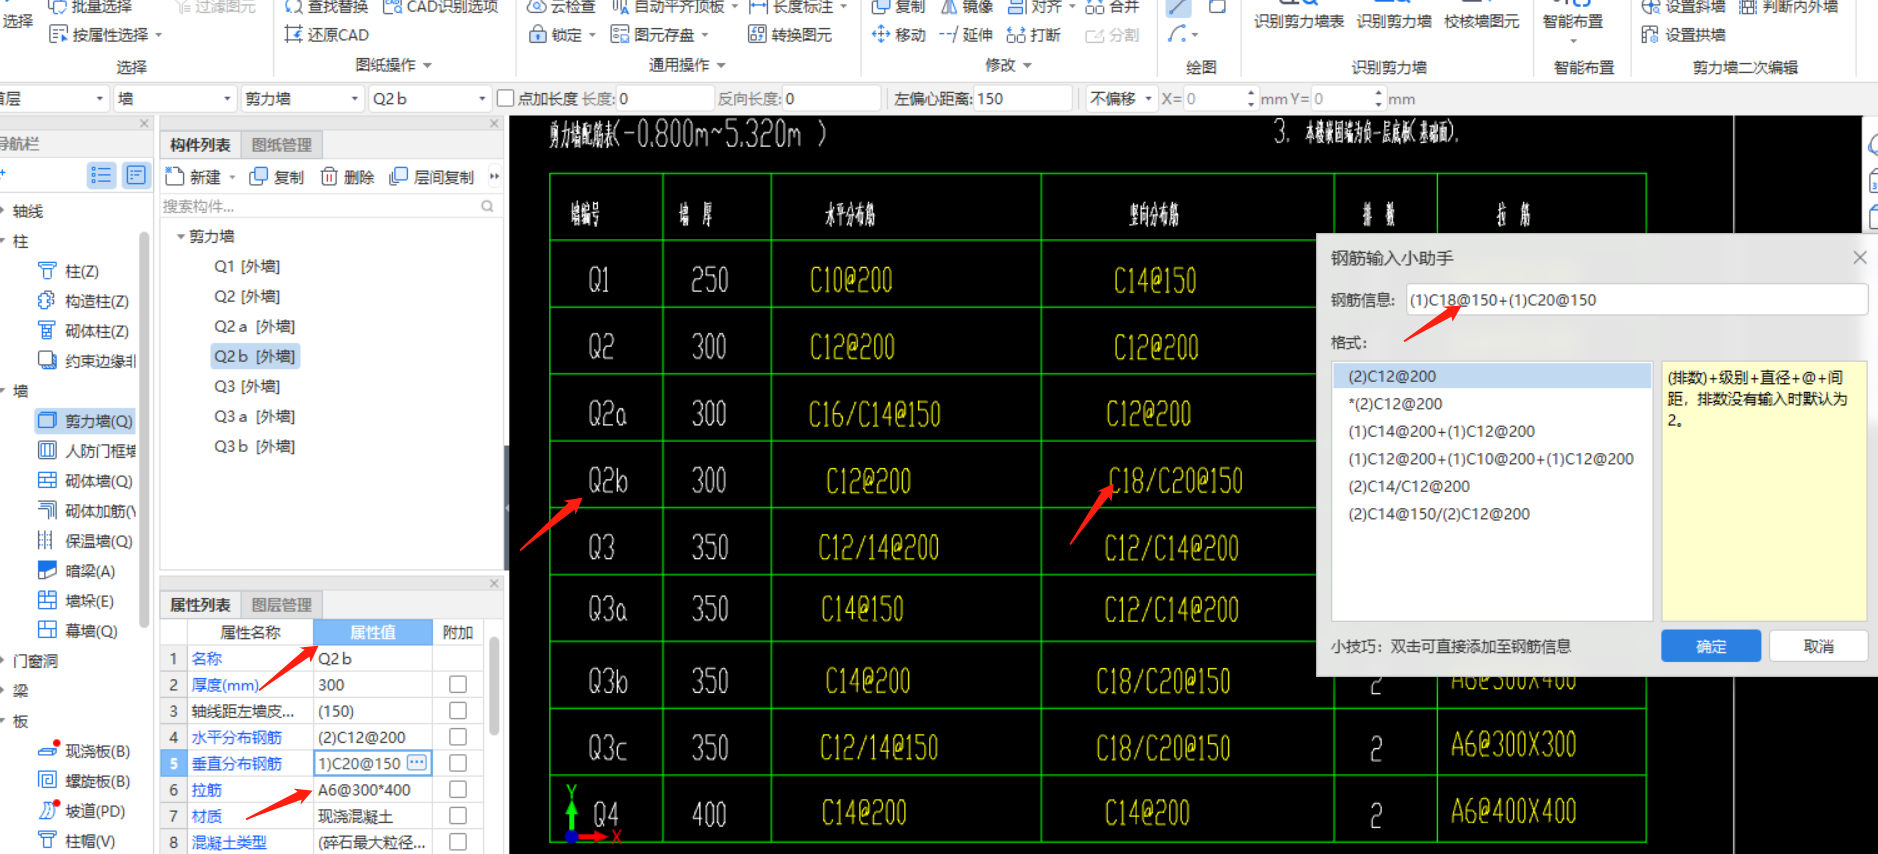This screenshot has height=854, width=1878.
Task: Select 砌体墙(Q) in navigation tree
Action: coord(85,481)
